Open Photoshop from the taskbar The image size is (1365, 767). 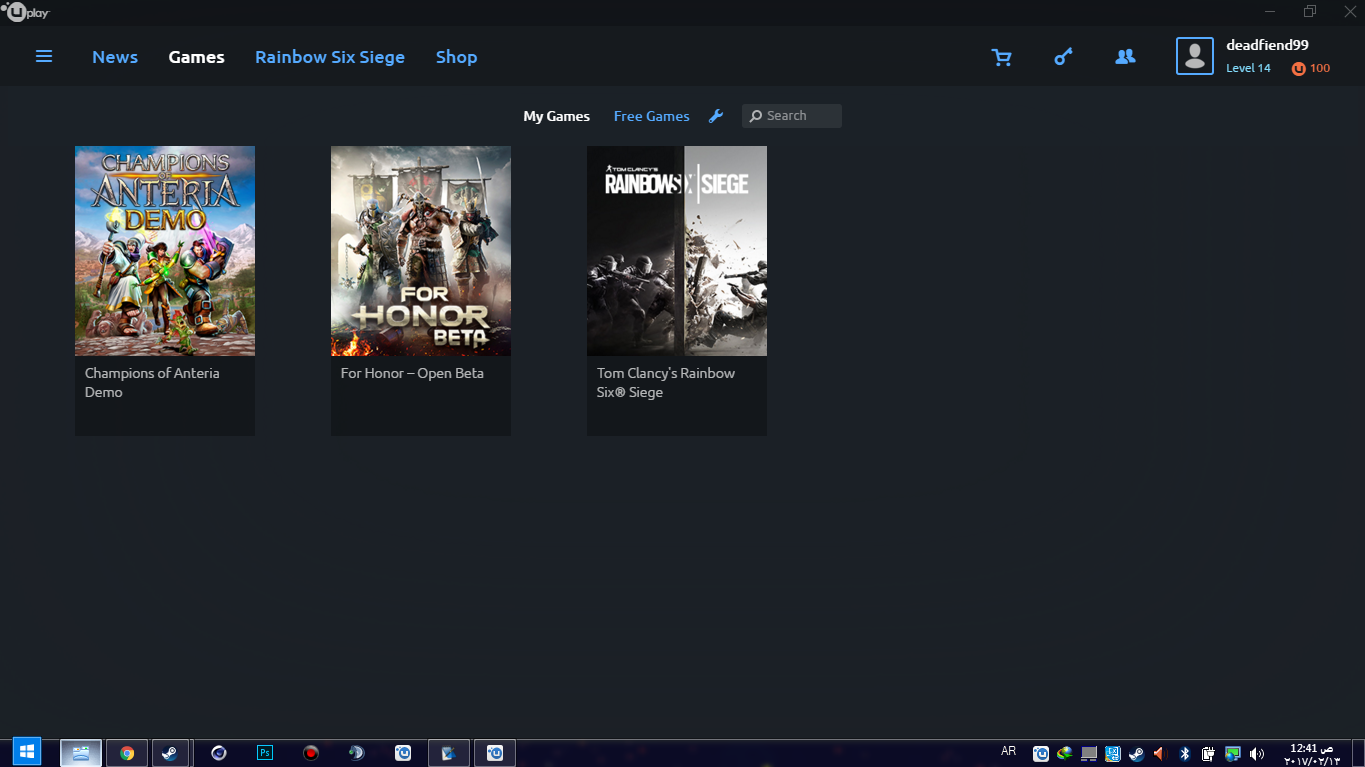(265, 753)
